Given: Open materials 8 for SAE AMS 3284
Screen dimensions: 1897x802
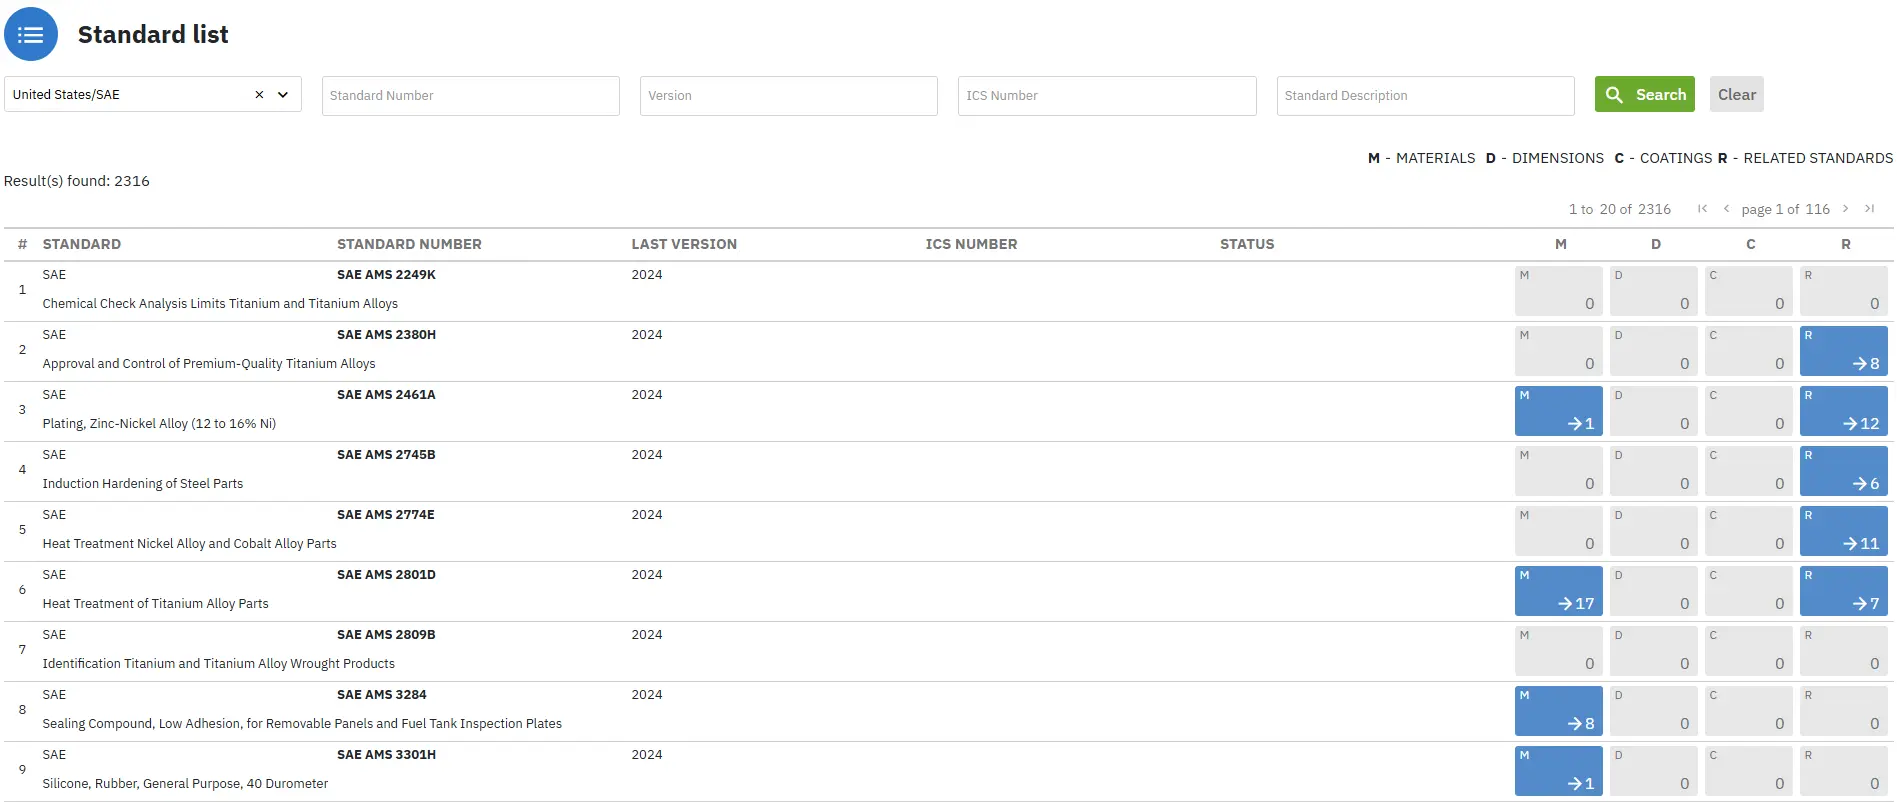Looking at the screenshot, I should click(x=1558, y=711).
